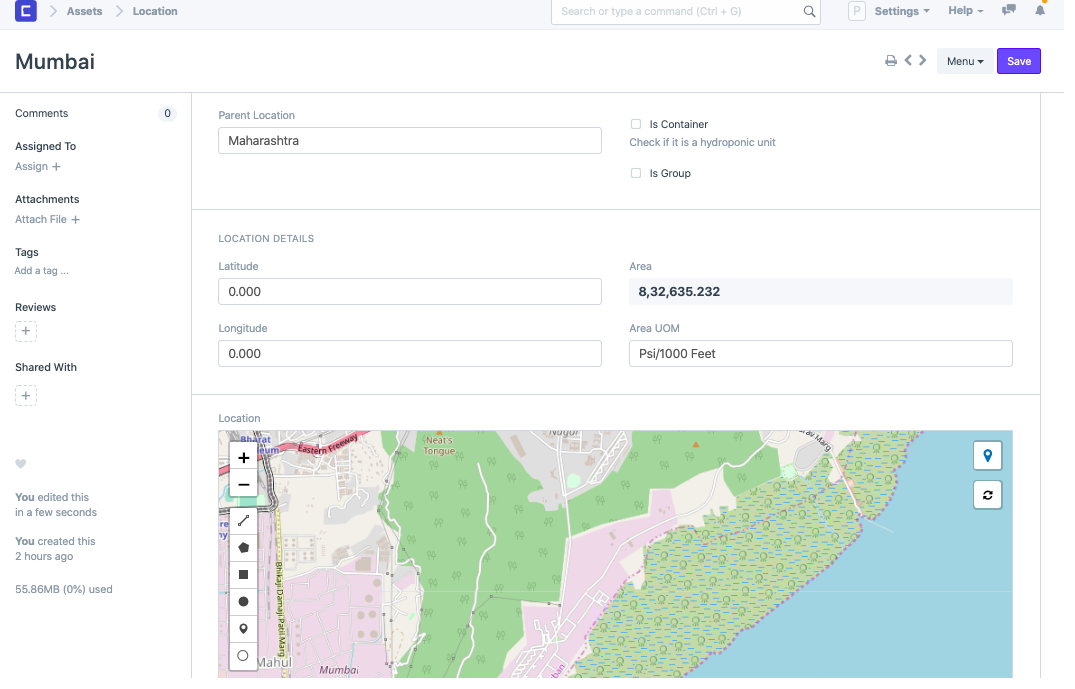
Task: Go to Assets breadcrumb
Action: coord(84,11)
